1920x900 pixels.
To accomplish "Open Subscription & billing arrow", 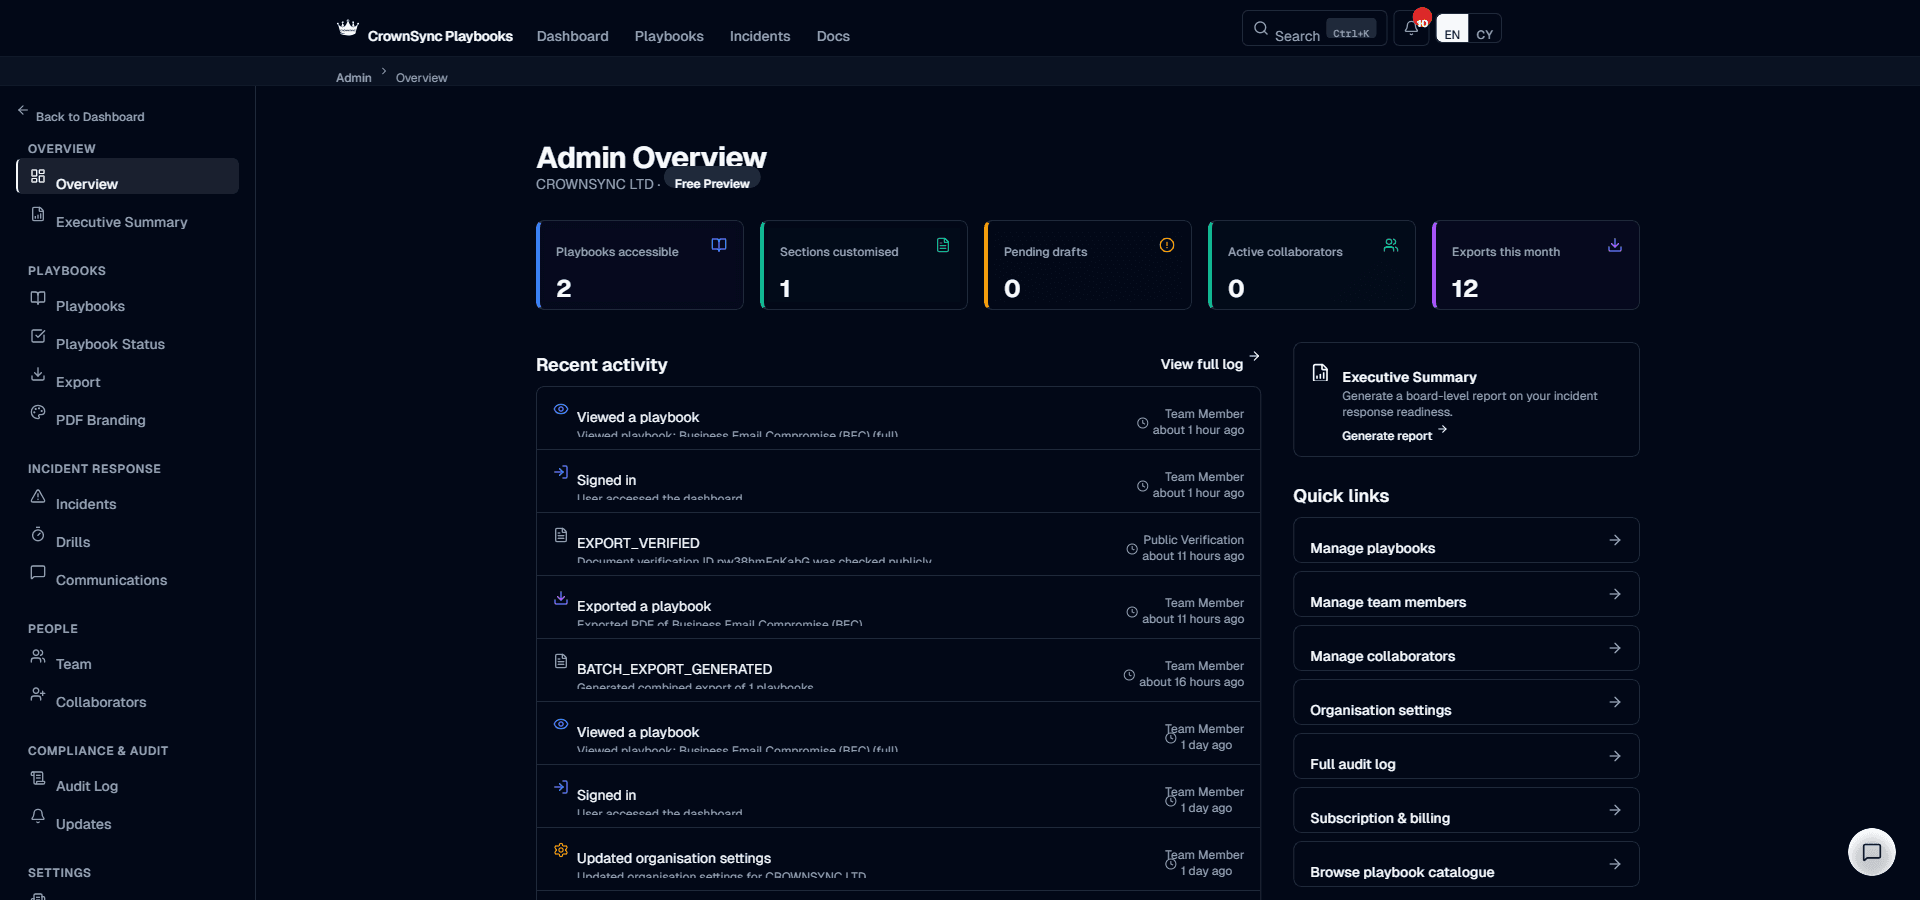I will click(x=1615, y=810).
